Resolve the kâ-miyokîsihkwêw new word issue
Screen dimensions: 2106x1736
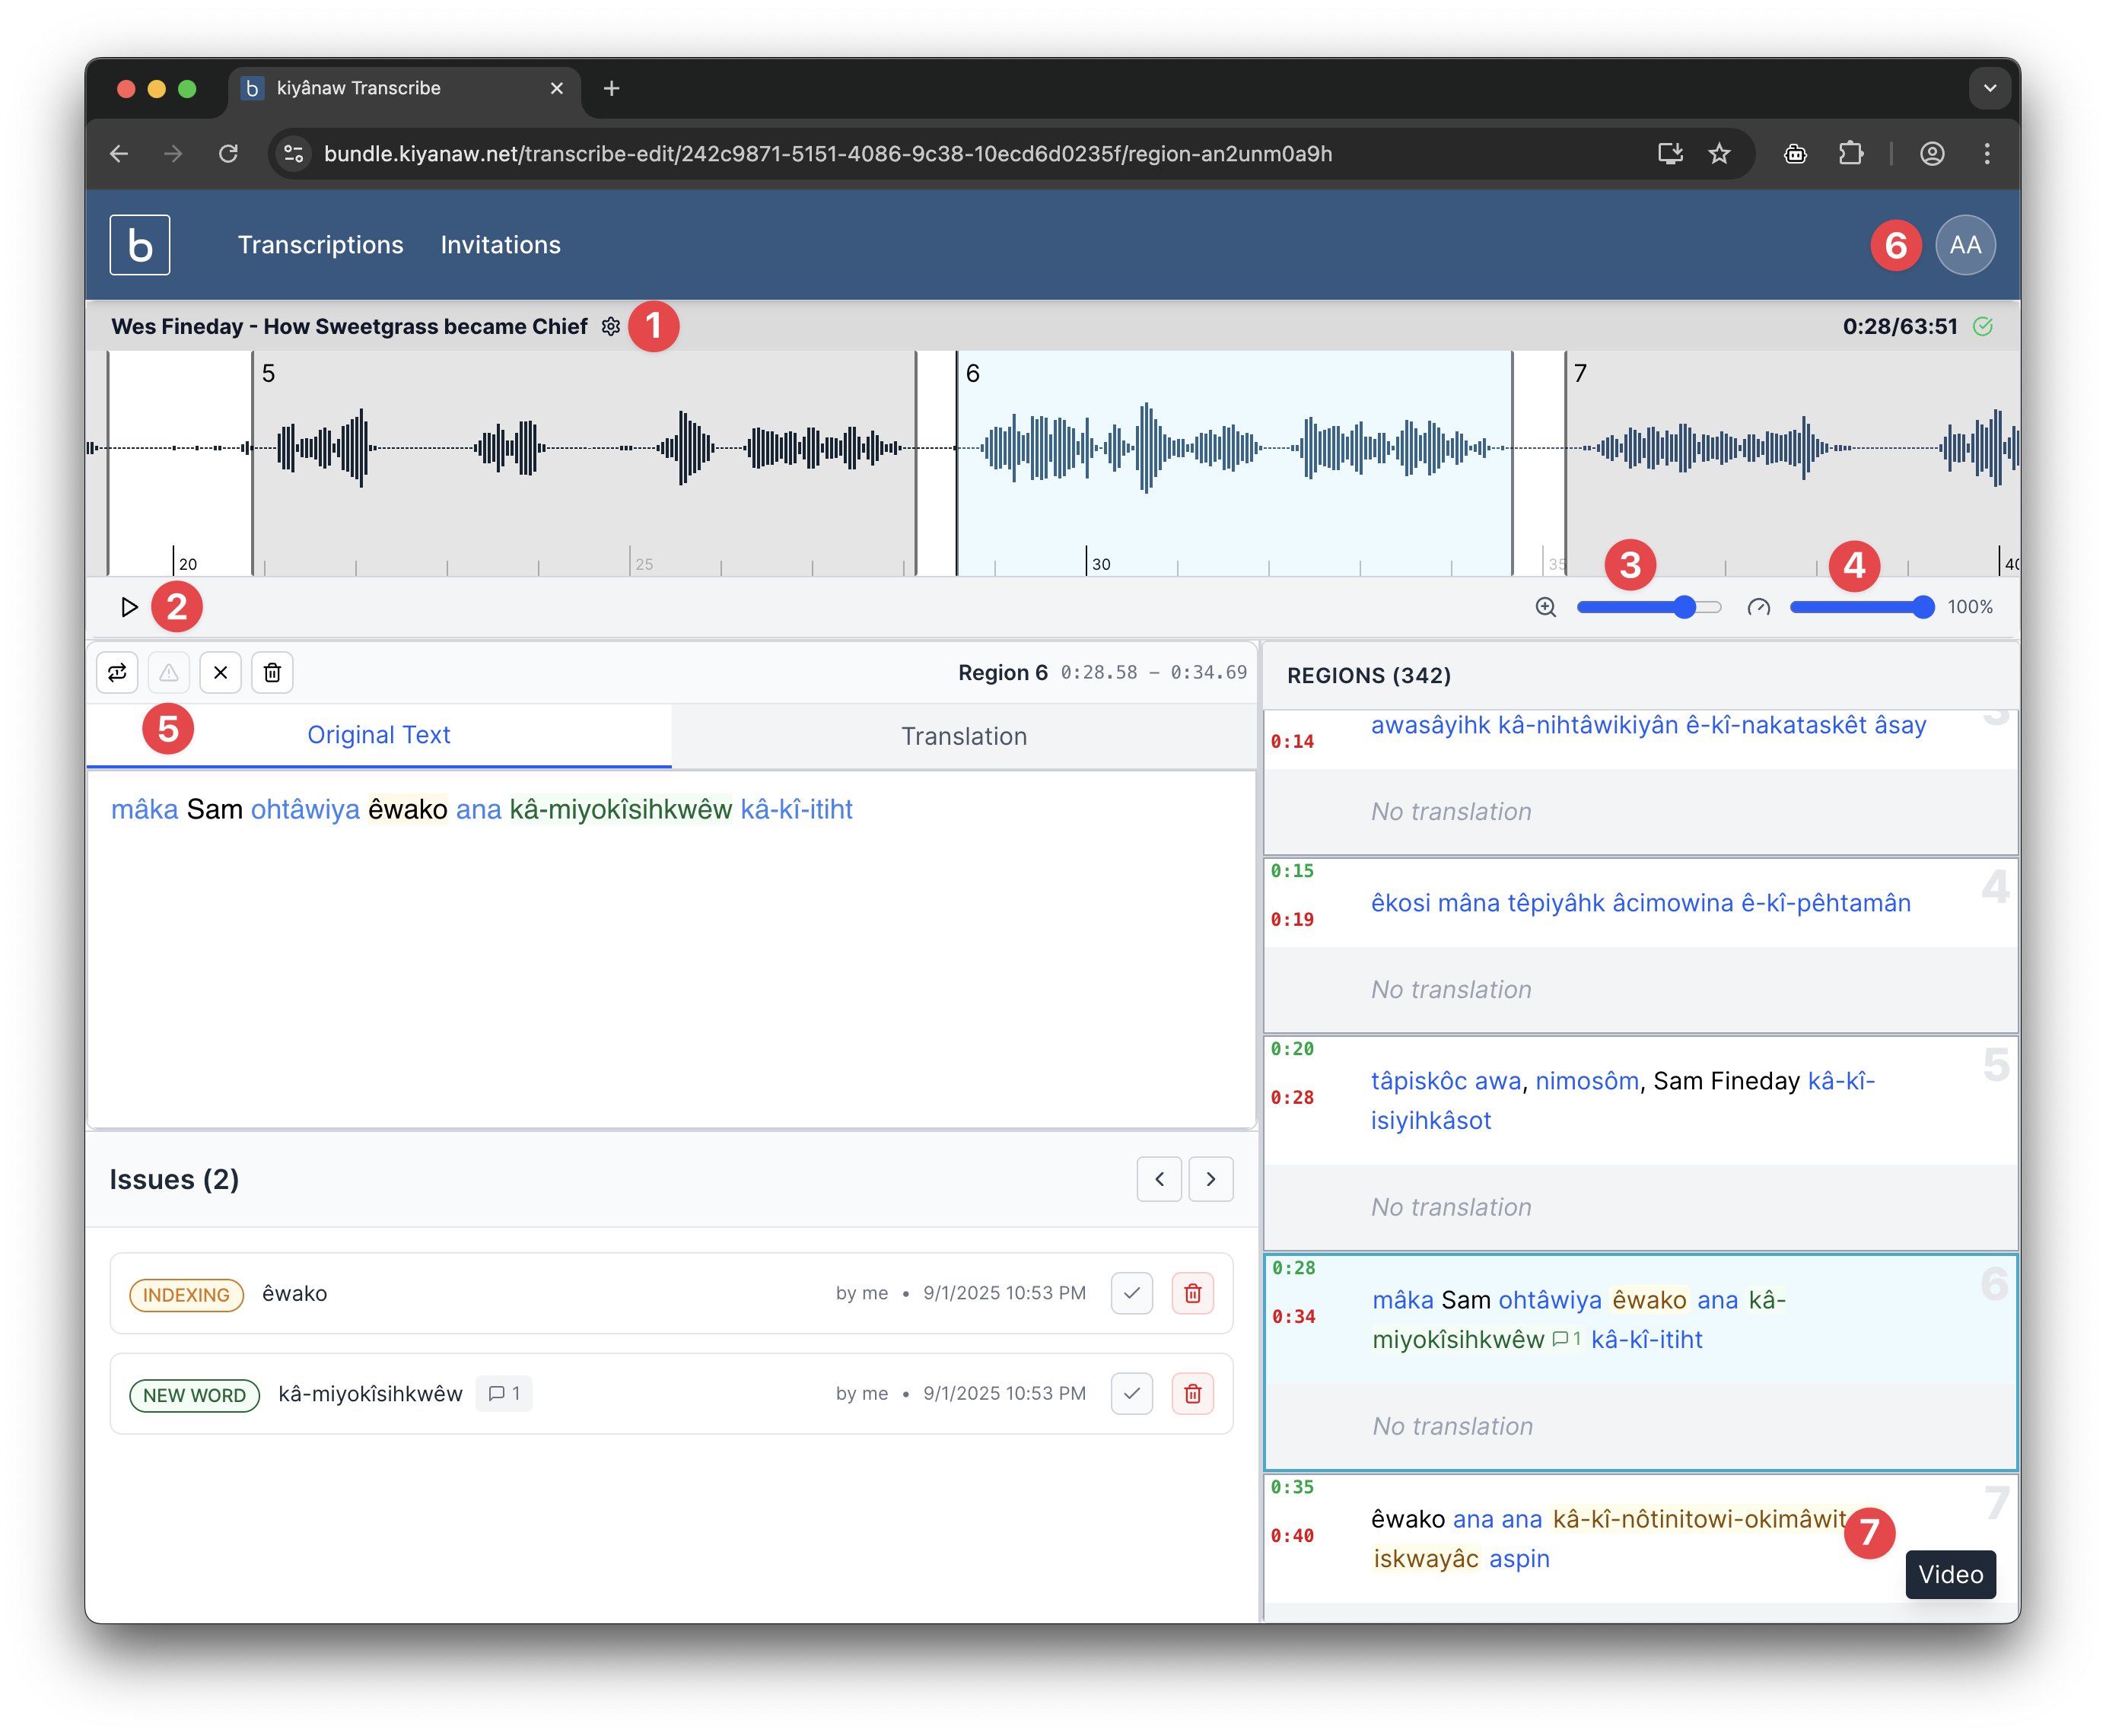point(1132,1394)
